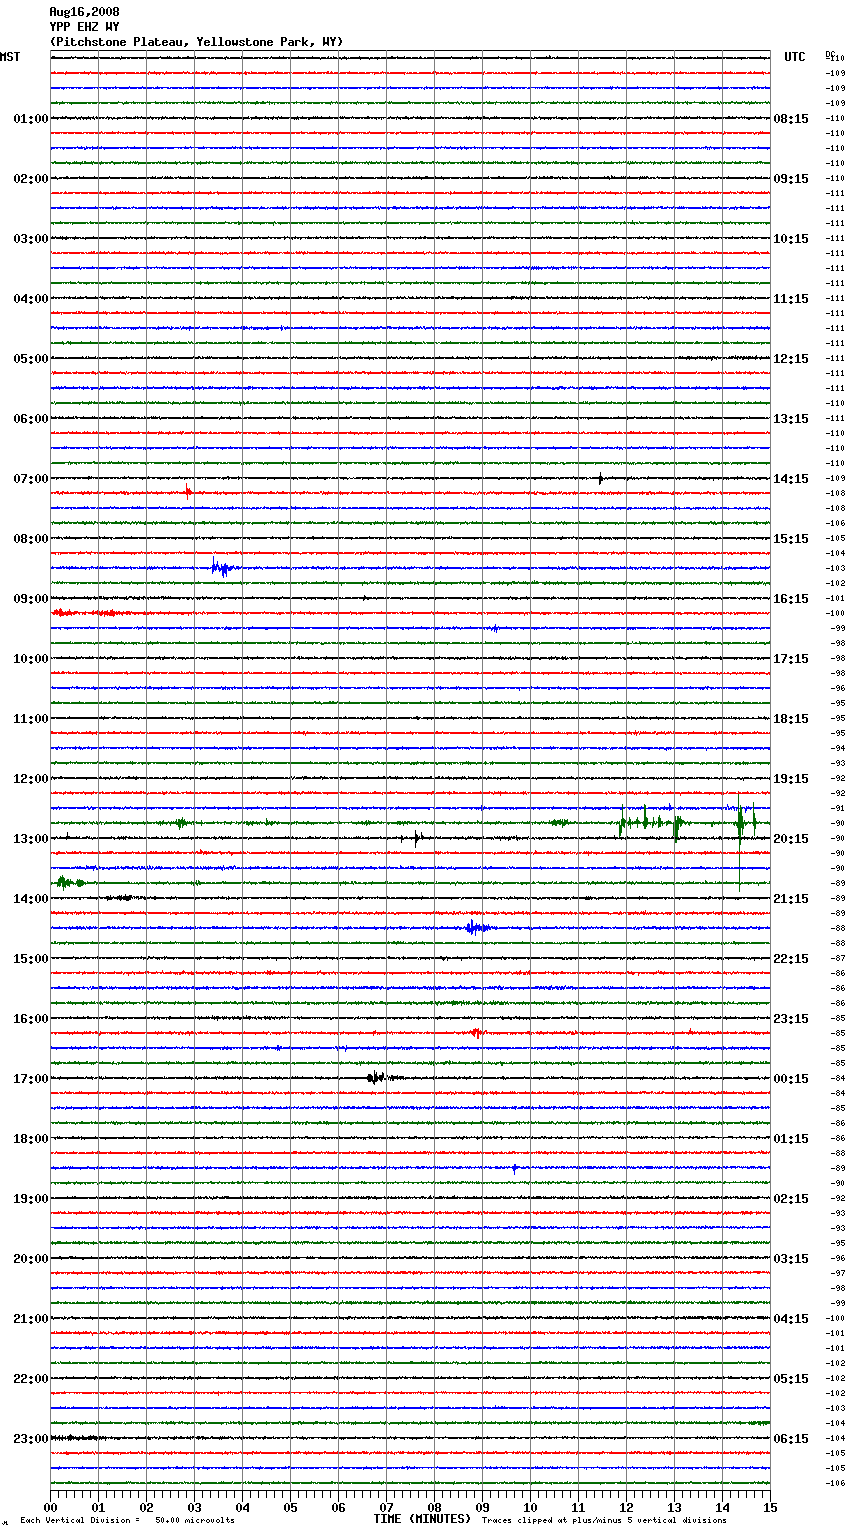The height and width of the screenshot is (1534, 850).
Task: Click the "18:15" UTC time label
Action: 791,719
